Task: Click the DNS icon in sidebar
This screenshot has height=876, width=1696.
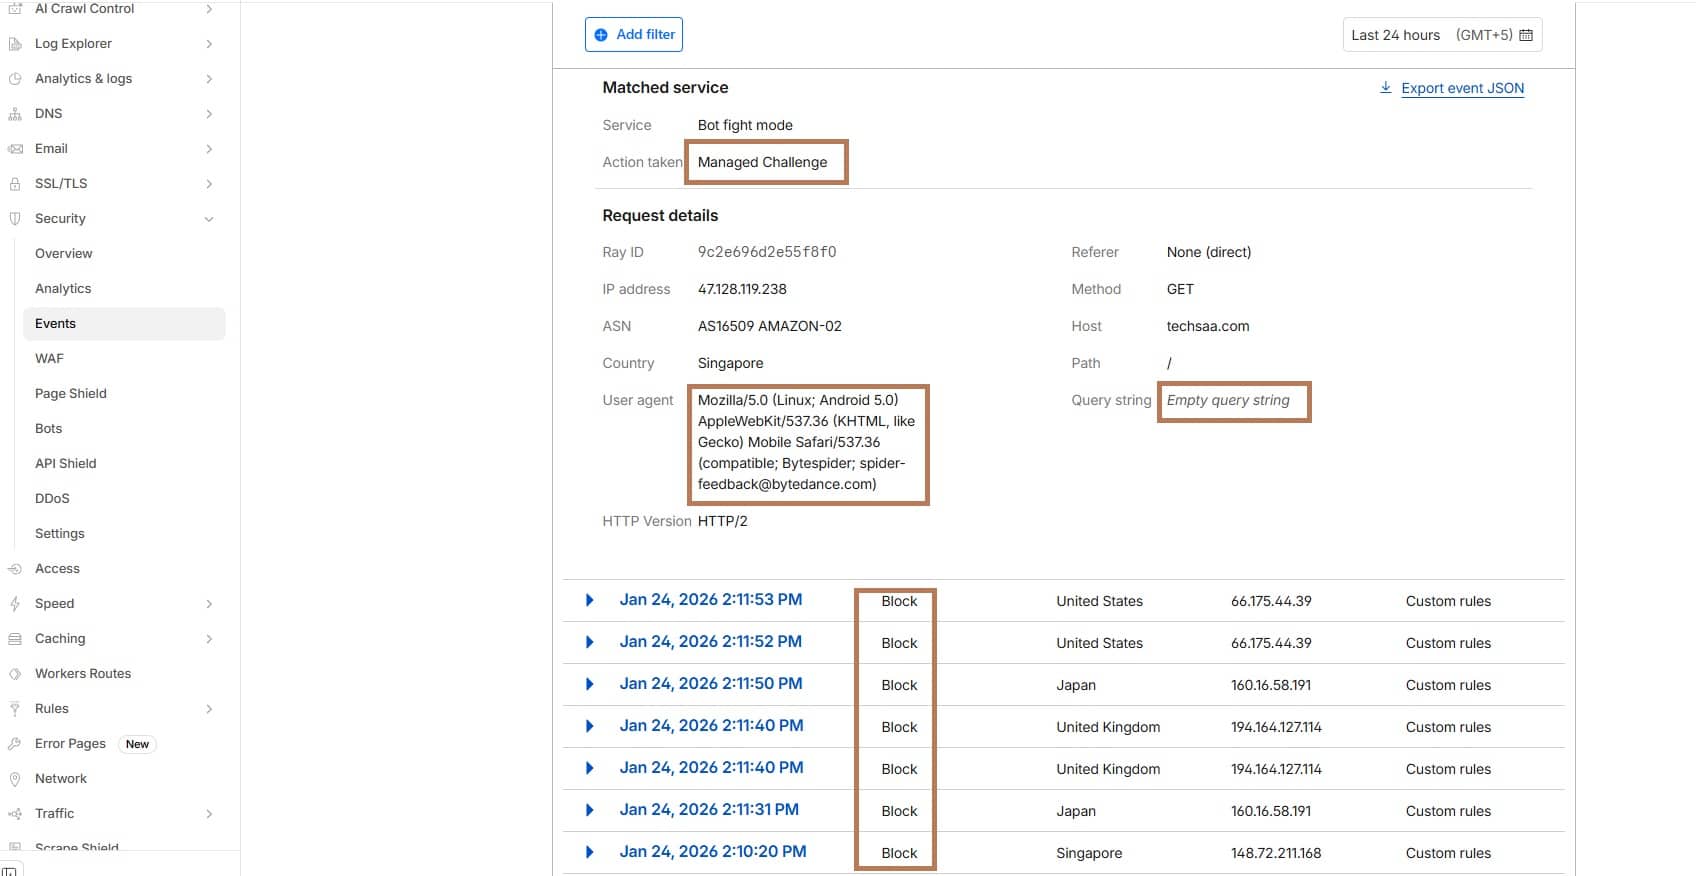Action: click(15, 114)
